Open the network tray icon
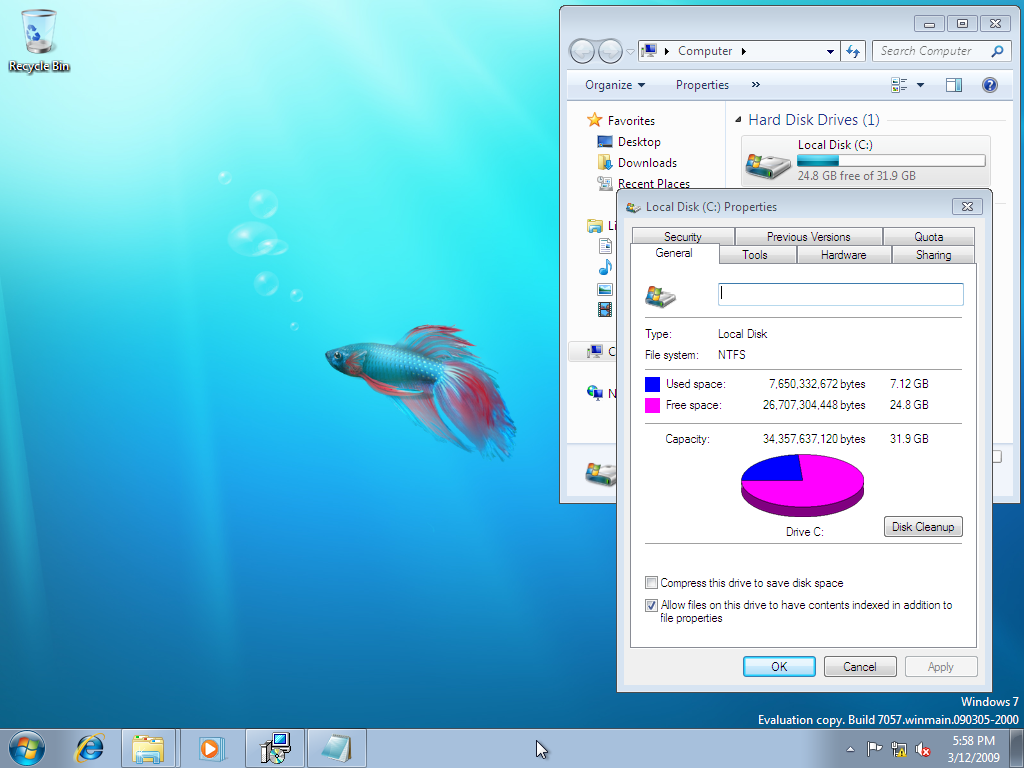 [x=899, y=748]
